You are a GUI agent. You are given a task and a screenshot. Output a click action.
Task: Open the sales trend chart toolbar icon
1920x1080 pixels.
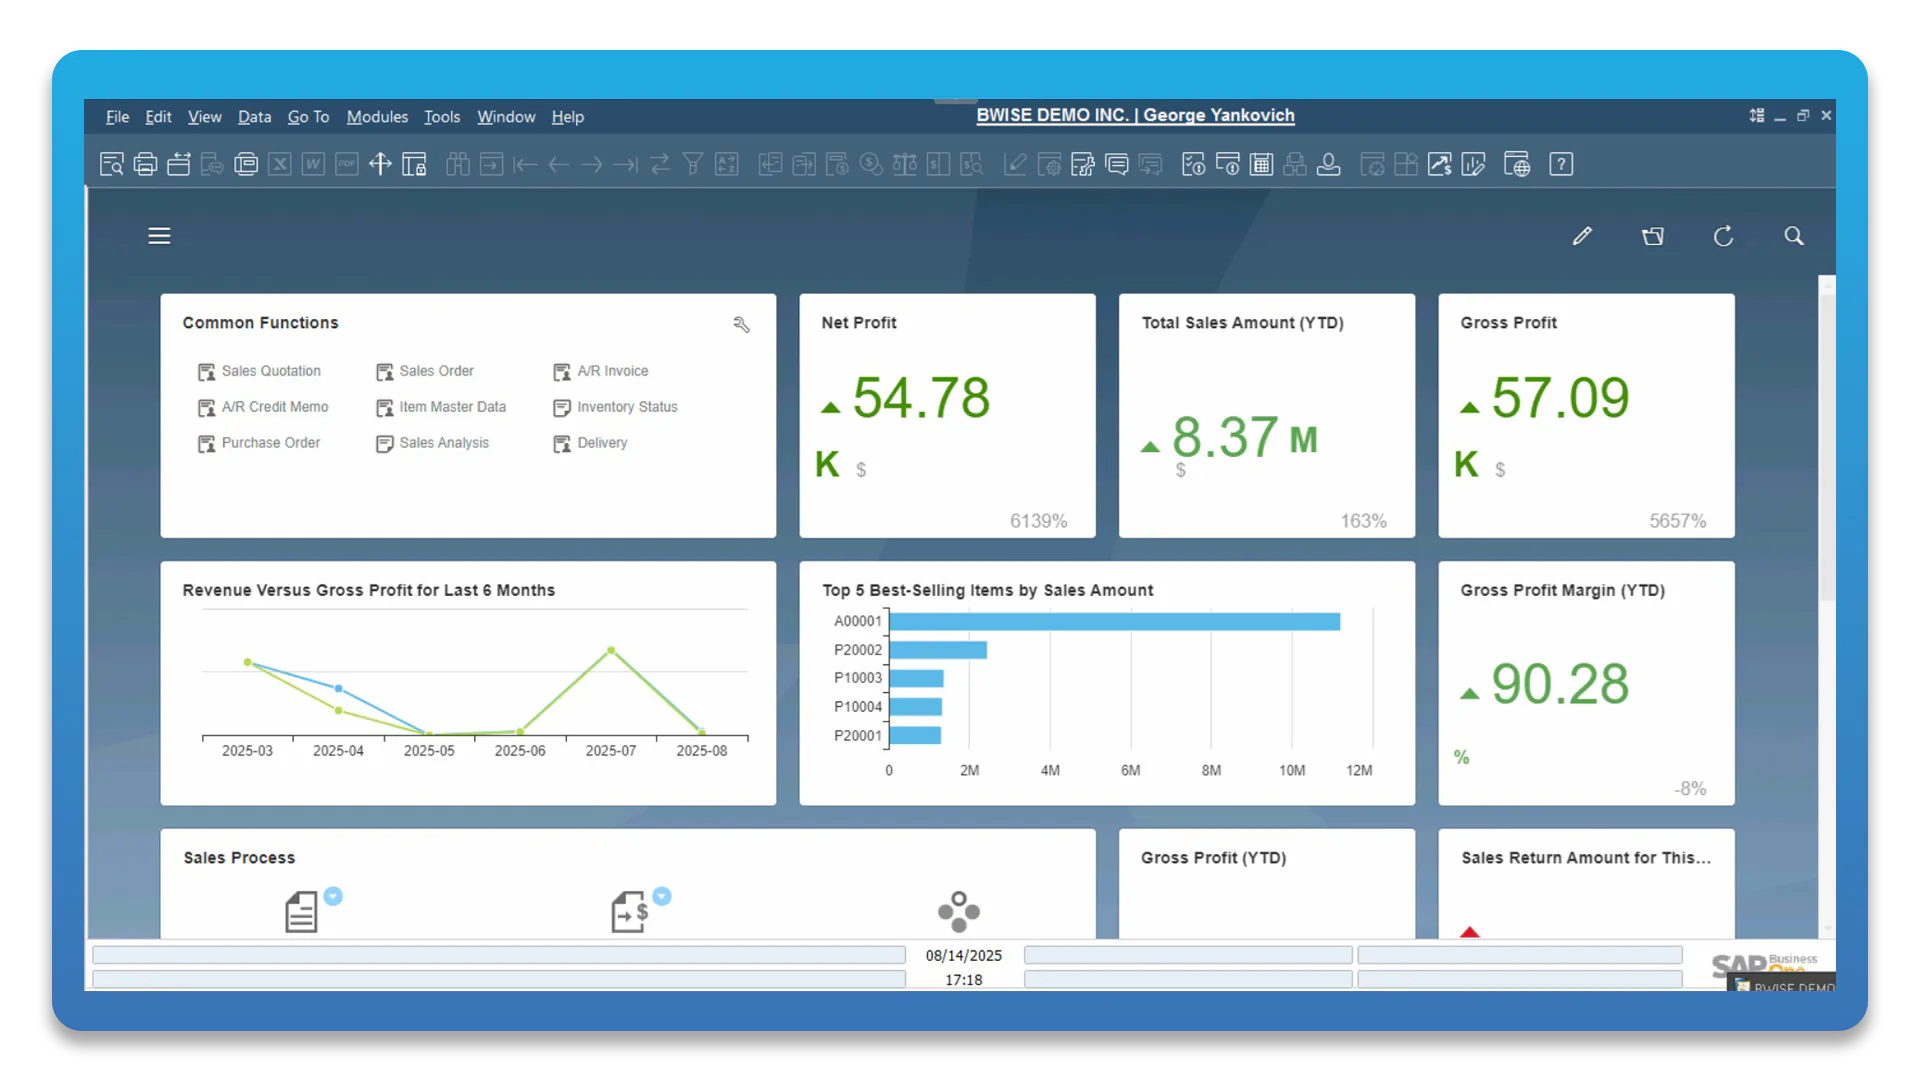click(x=1440, y=165)
